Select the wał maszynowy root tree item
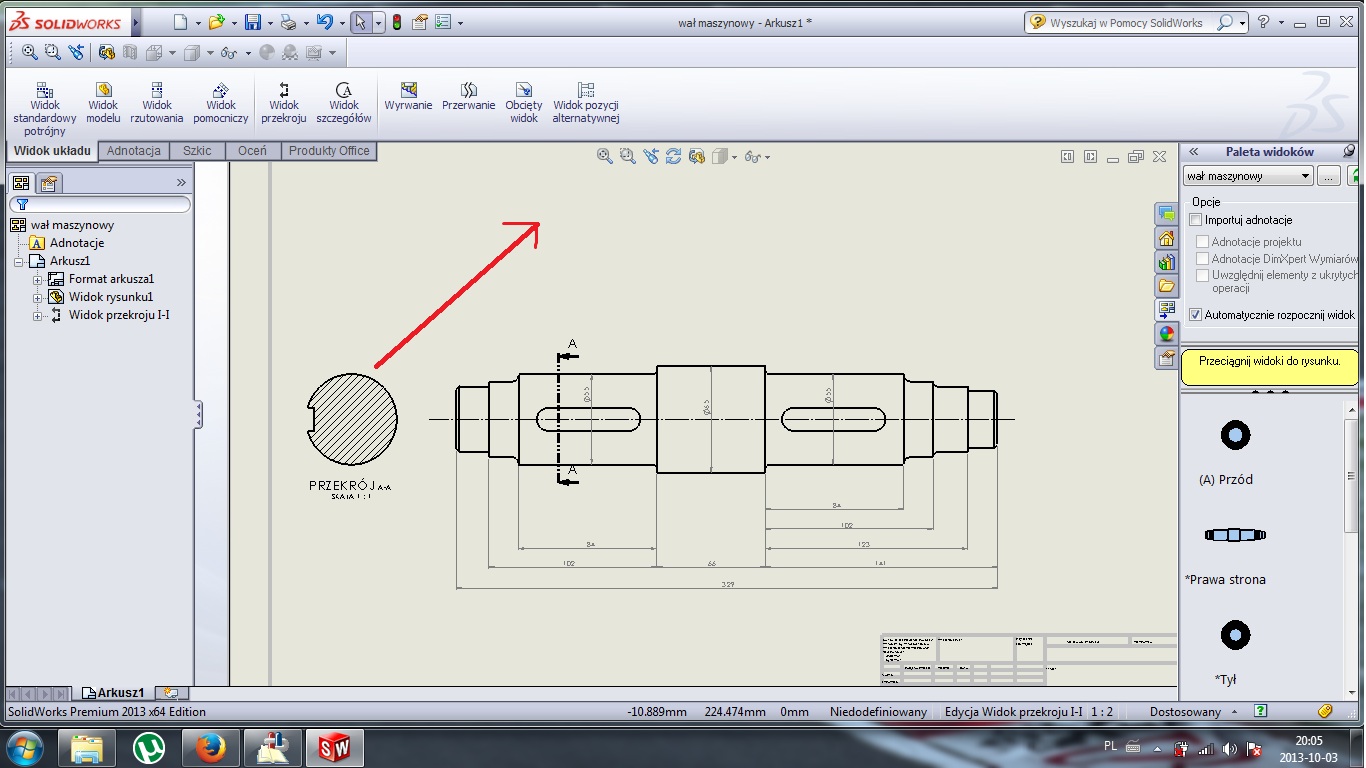Screen dimensions: 1366x768 (x=72, y=225)
